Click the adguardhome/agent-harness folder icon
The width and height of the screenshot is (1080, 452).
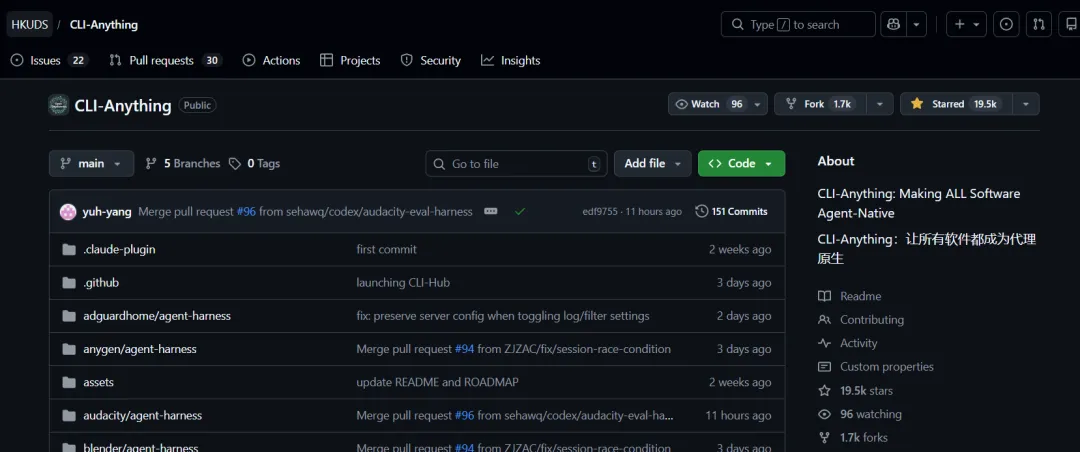coord(69,316)
